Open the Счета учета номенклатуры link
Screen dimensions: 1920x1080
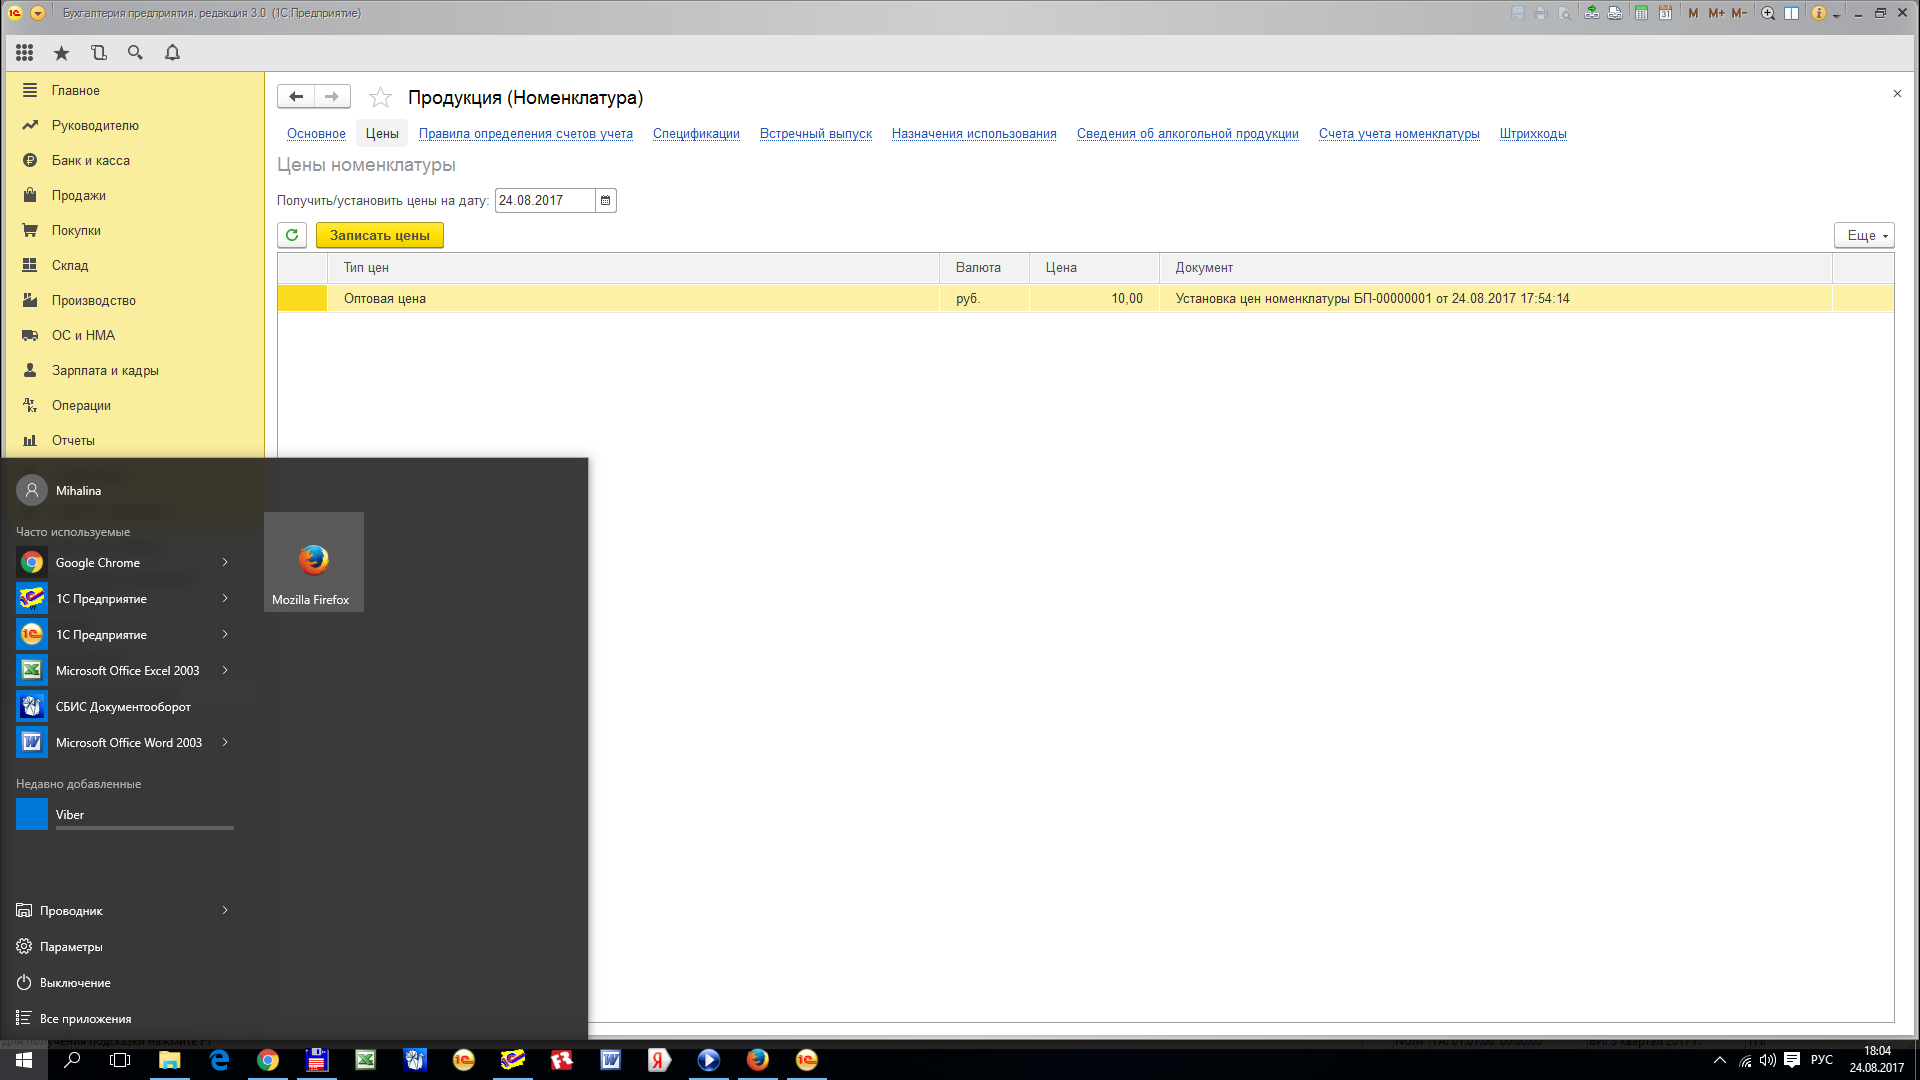(1398, 134)
